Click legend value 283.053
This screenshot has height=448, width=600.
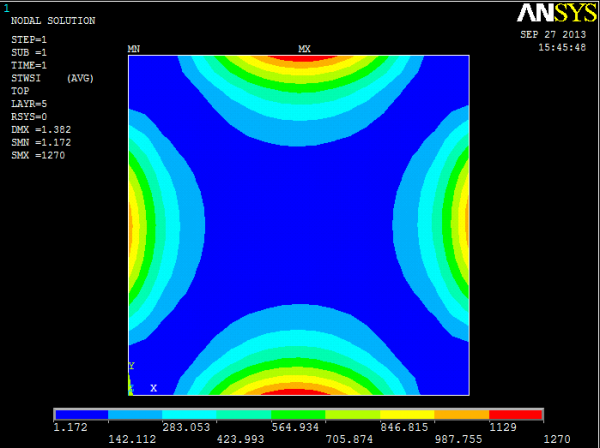pos(186,427)
